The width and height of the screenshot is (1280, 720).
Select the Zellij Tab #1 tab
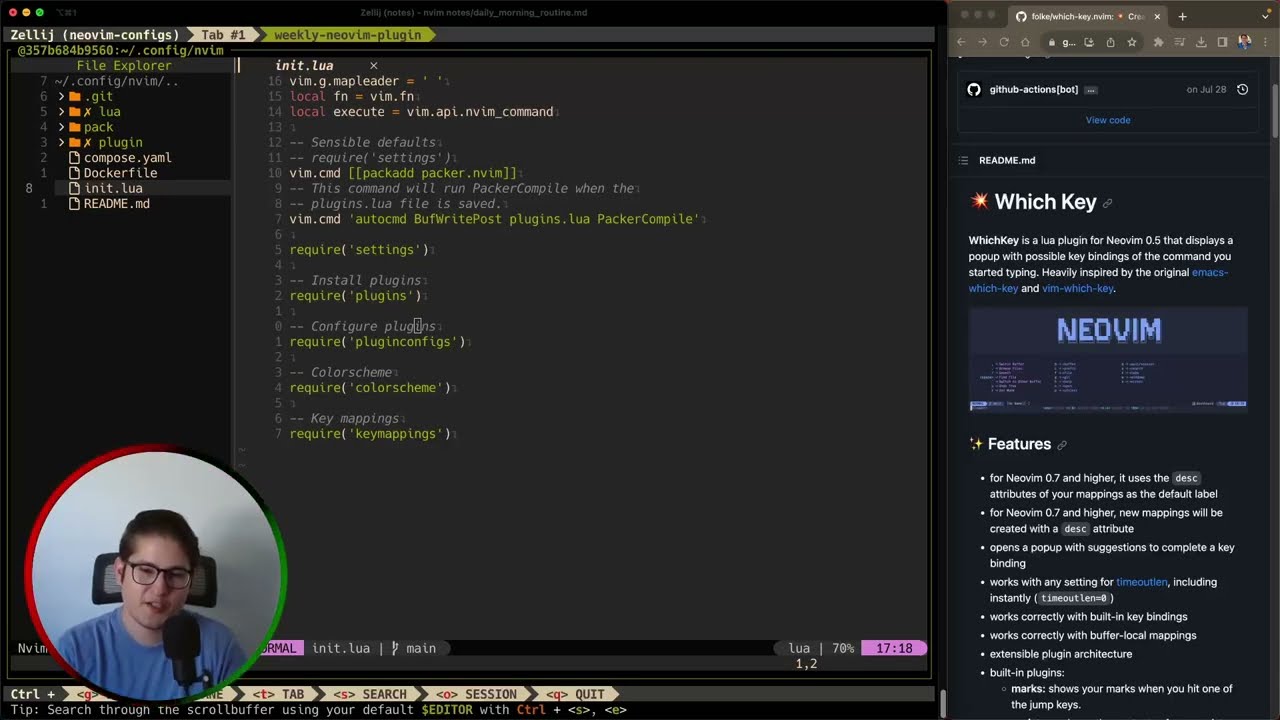[x=223, y=34]
